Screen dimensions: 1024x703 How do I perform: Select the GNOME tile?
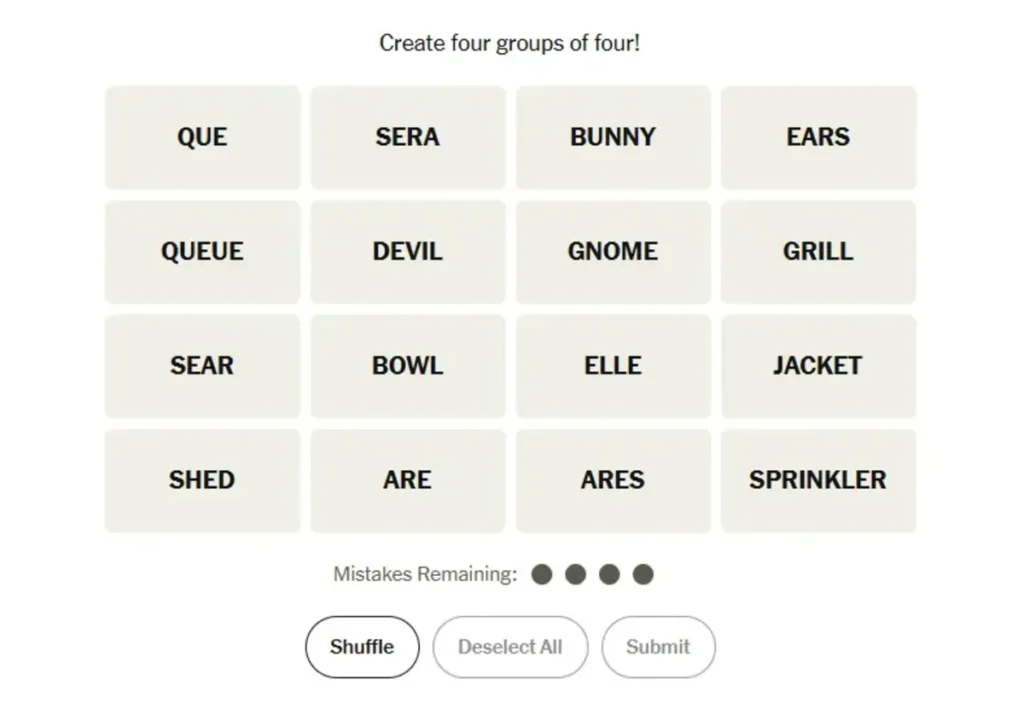point(613,251)
